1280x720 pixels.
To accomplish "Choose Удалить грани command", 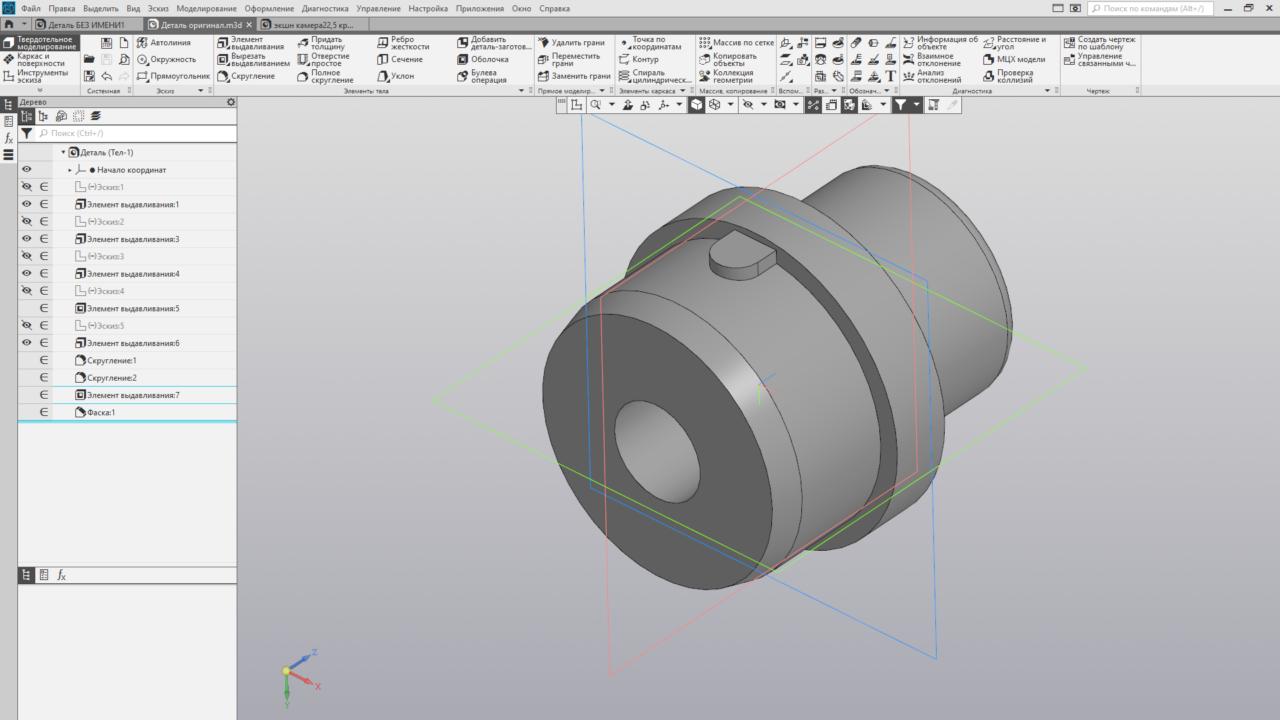I will pos(571,43).
